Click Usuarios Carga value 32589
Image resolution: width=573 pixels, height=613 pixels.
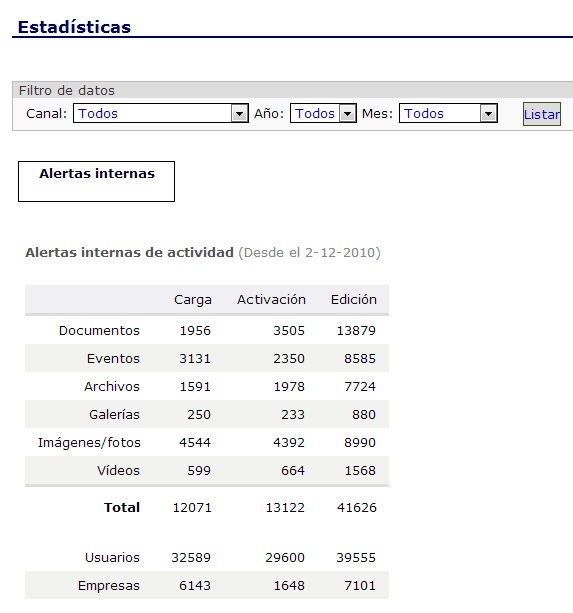(191, 557)
